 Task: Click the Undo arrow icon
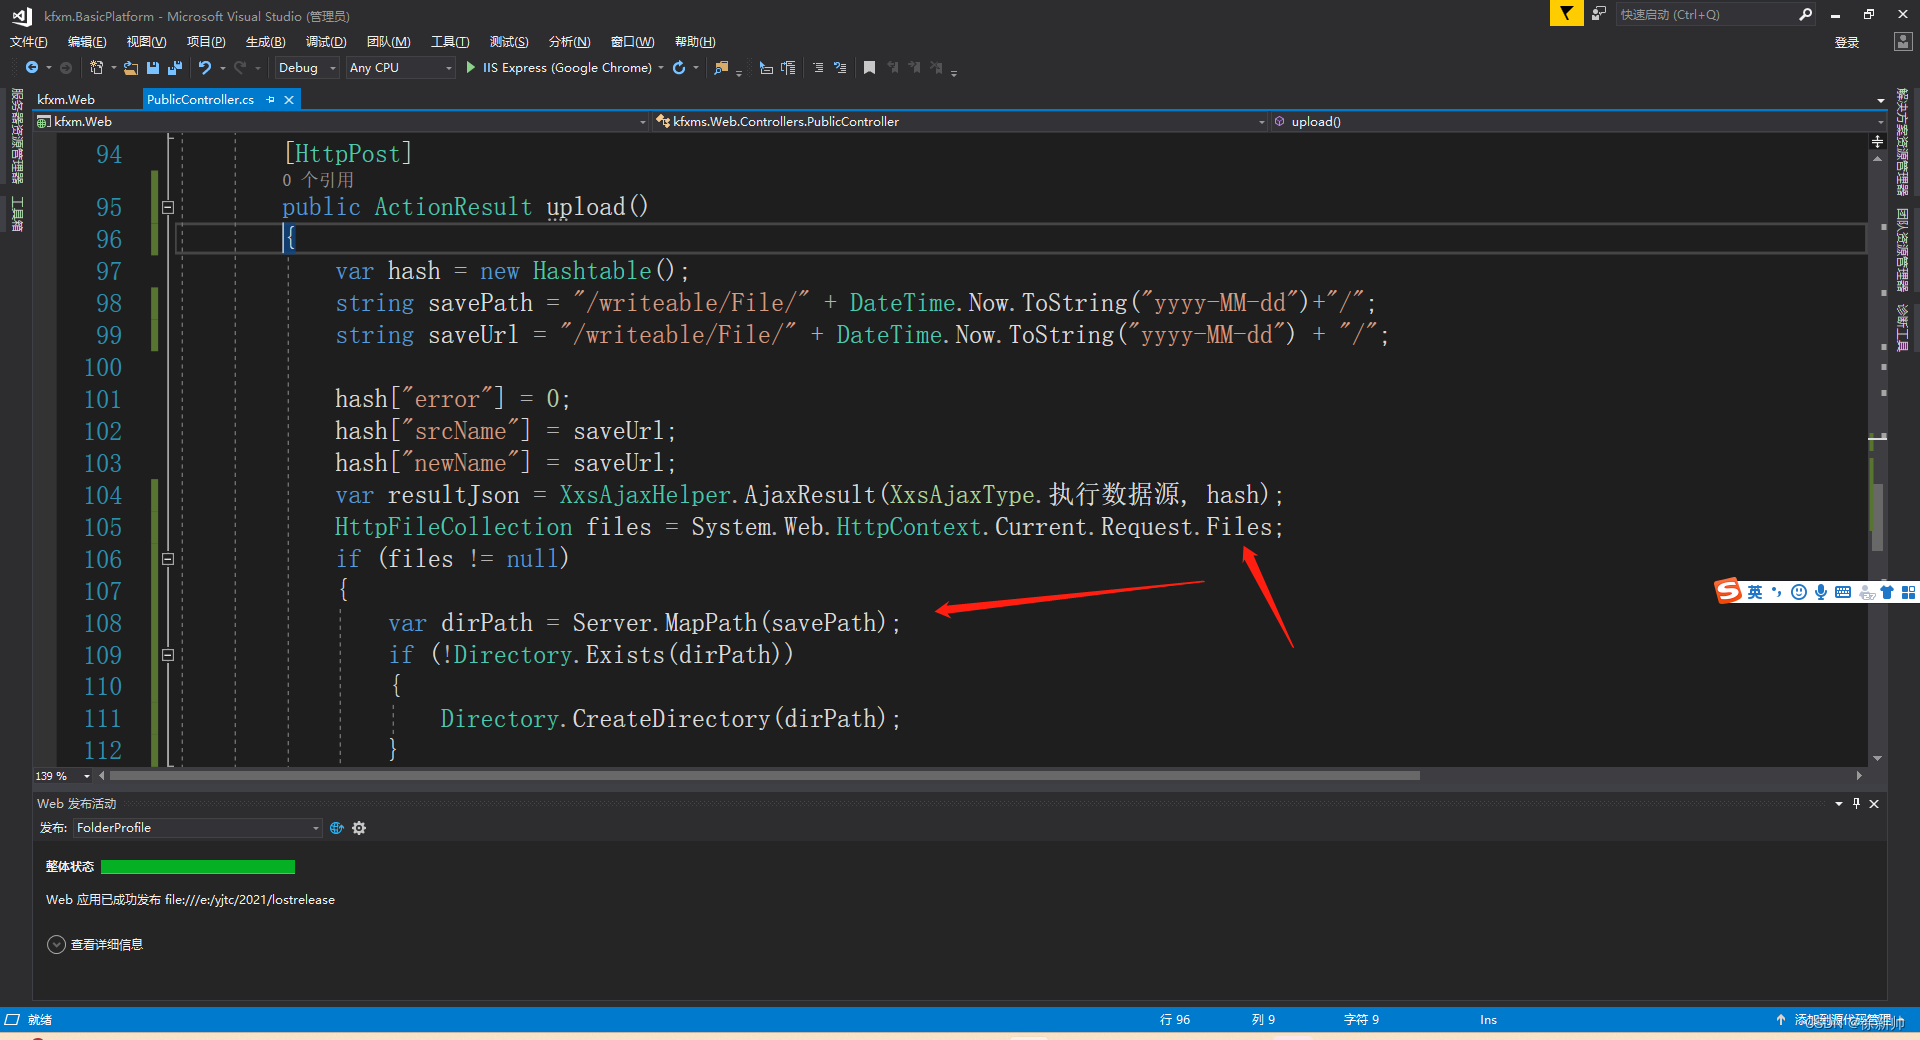[x=205, y=68]
